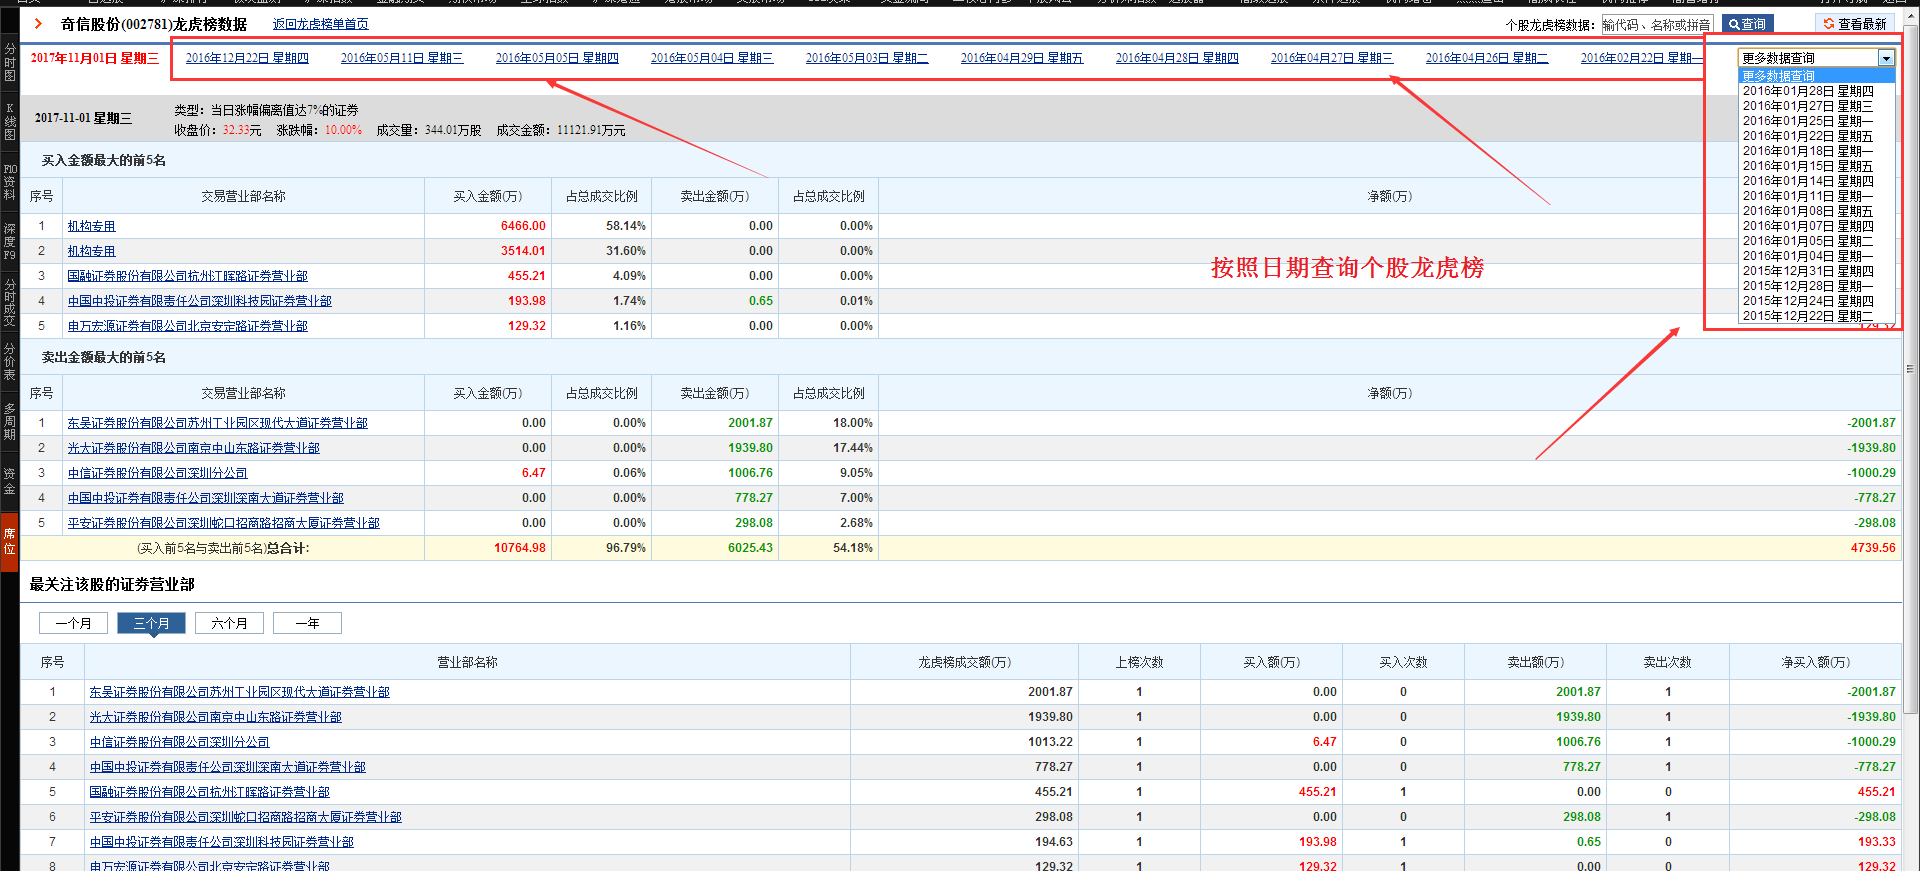
Task: Click the 查询 search button with magnifier
Action: pos(1747,24)
